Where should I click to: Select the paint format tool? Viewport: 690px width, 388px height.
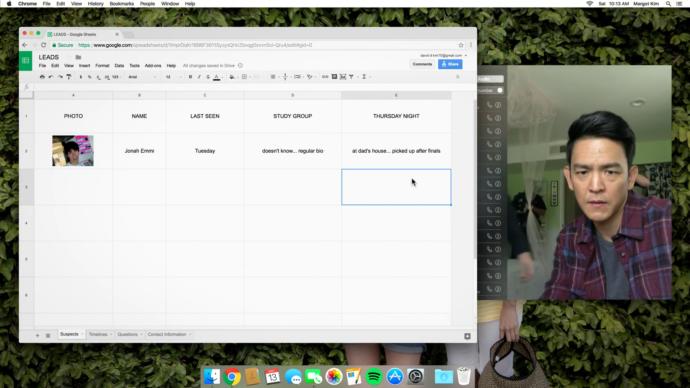(x=69, y=77)
